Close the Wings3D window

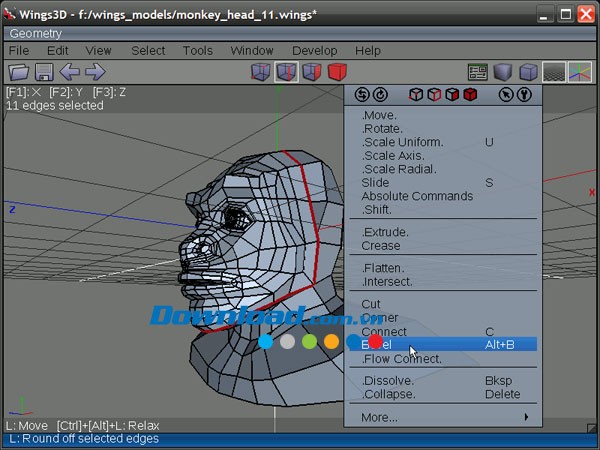tap(587, 14)
